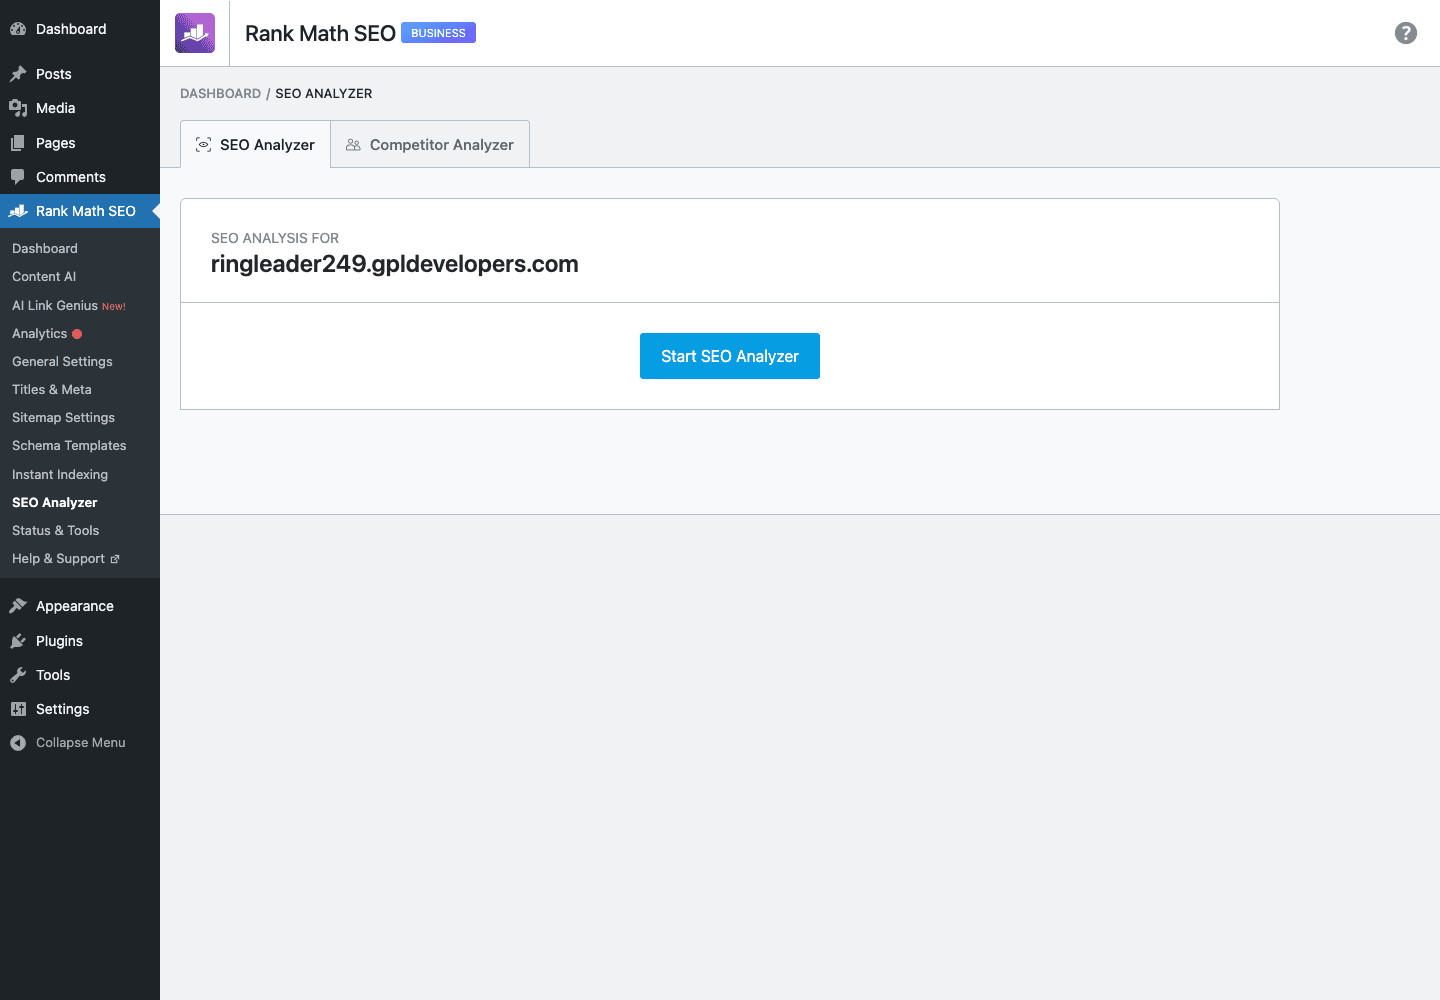Open the Posts menu
Viewport: 1440px width, 1000px height.
point(80,74)
